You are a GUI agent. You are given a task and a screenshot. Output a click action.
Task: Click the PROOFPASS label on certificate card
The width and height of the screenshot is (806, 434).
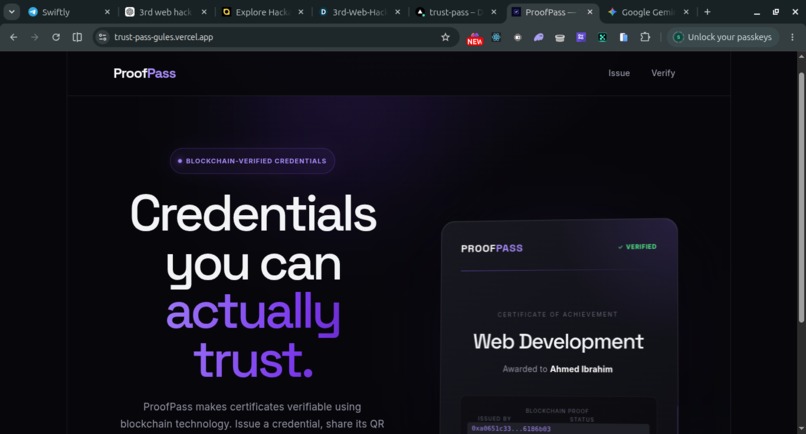492,248
